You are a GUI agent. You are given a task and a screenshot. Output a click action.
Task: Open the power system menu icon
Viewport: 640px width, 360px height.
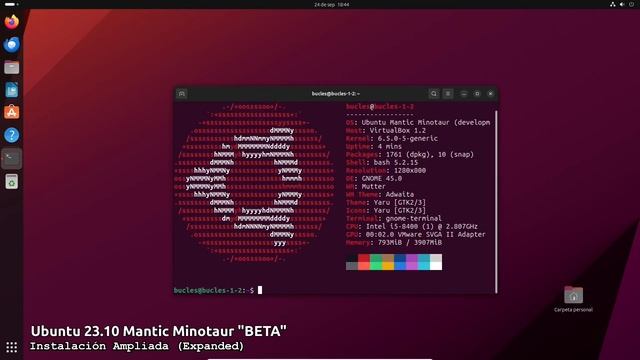tap(631, 4)
